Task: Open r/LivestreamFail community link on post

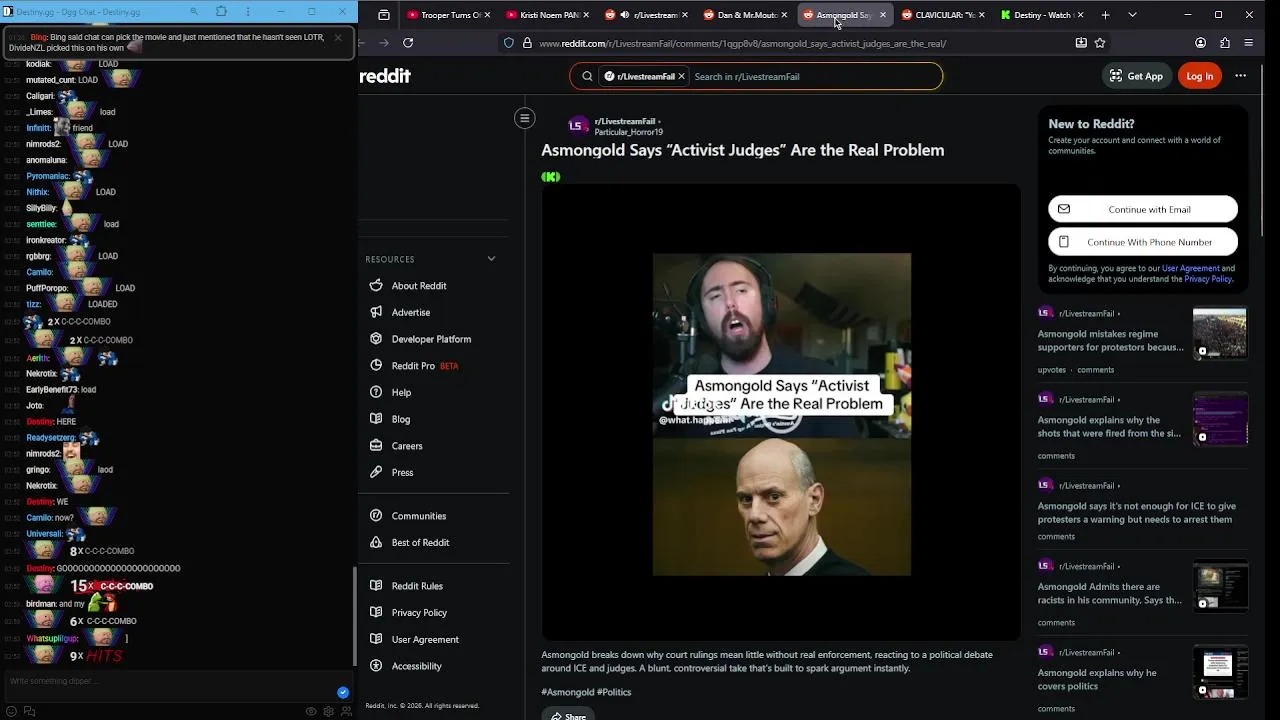Action: 625,121
